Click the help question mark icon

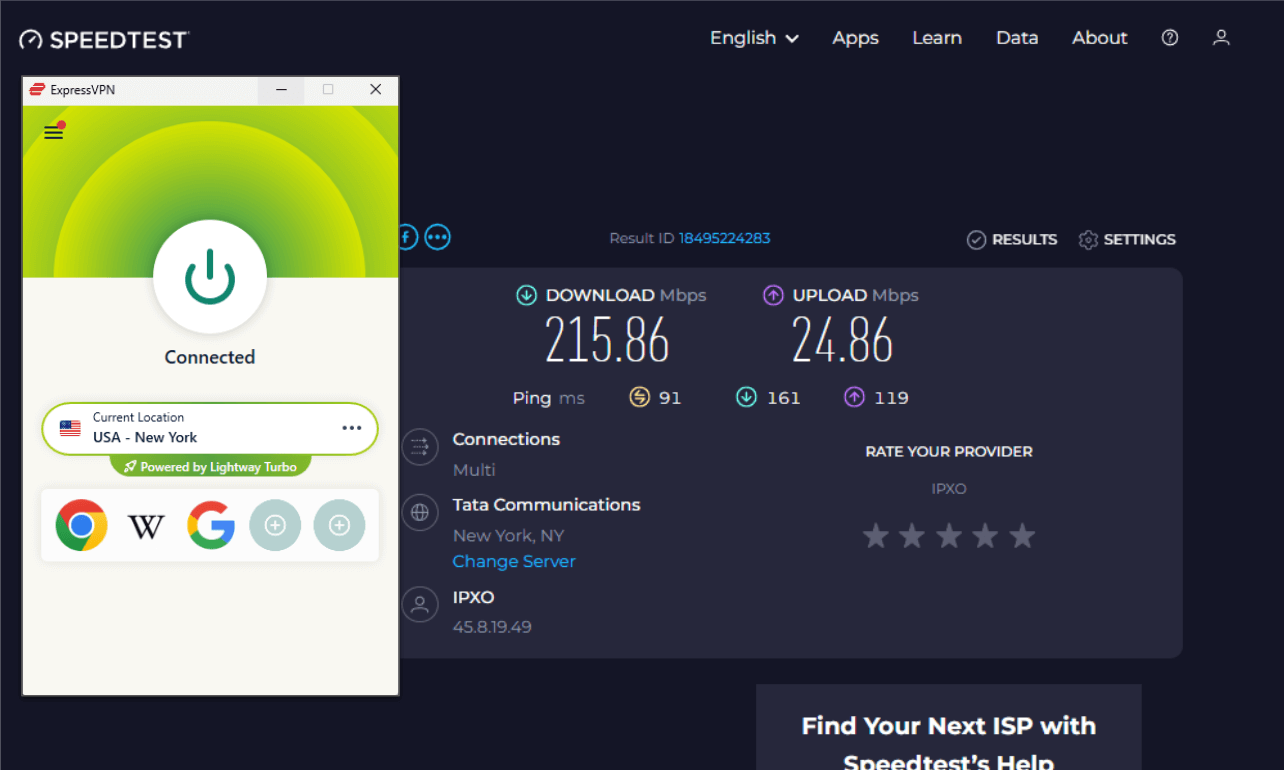click(1169, 37)
